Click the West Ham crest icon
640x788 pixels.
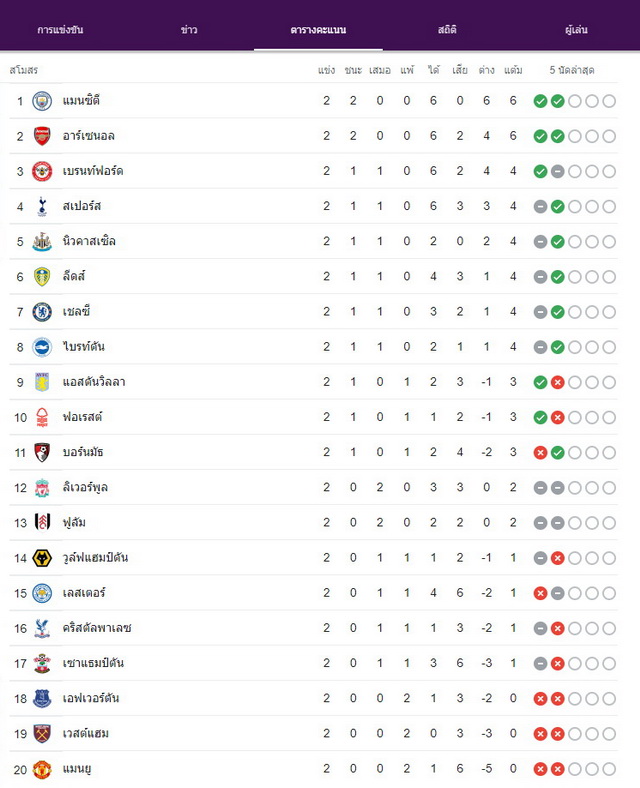click(x=42, y=734)
